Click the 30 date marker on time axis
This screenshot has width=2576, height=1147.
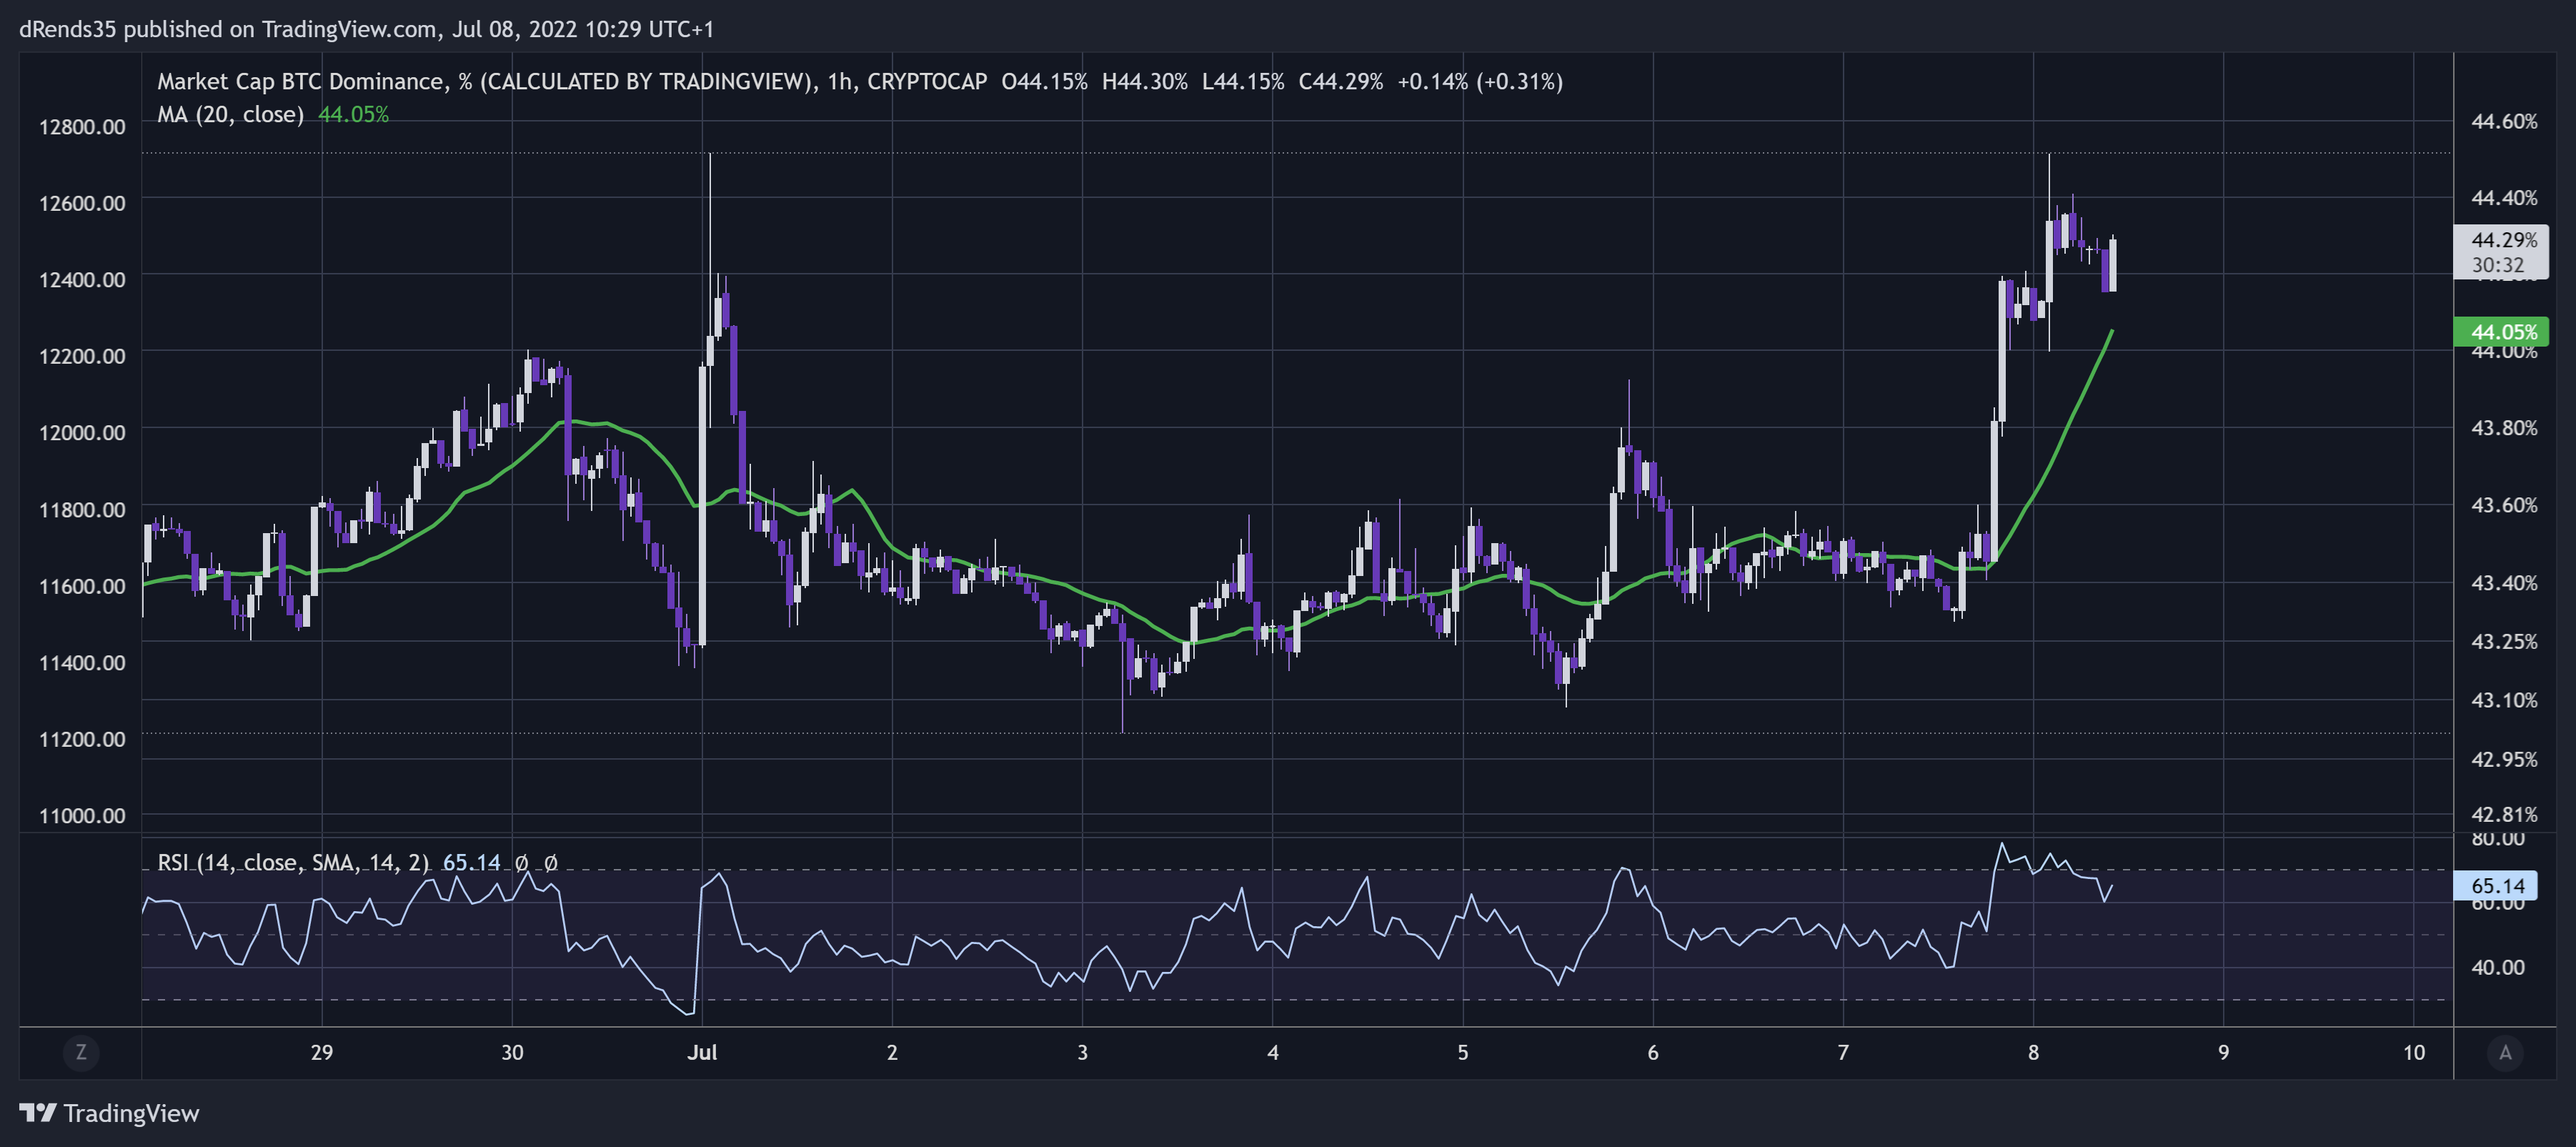(x=512, y=1052)
